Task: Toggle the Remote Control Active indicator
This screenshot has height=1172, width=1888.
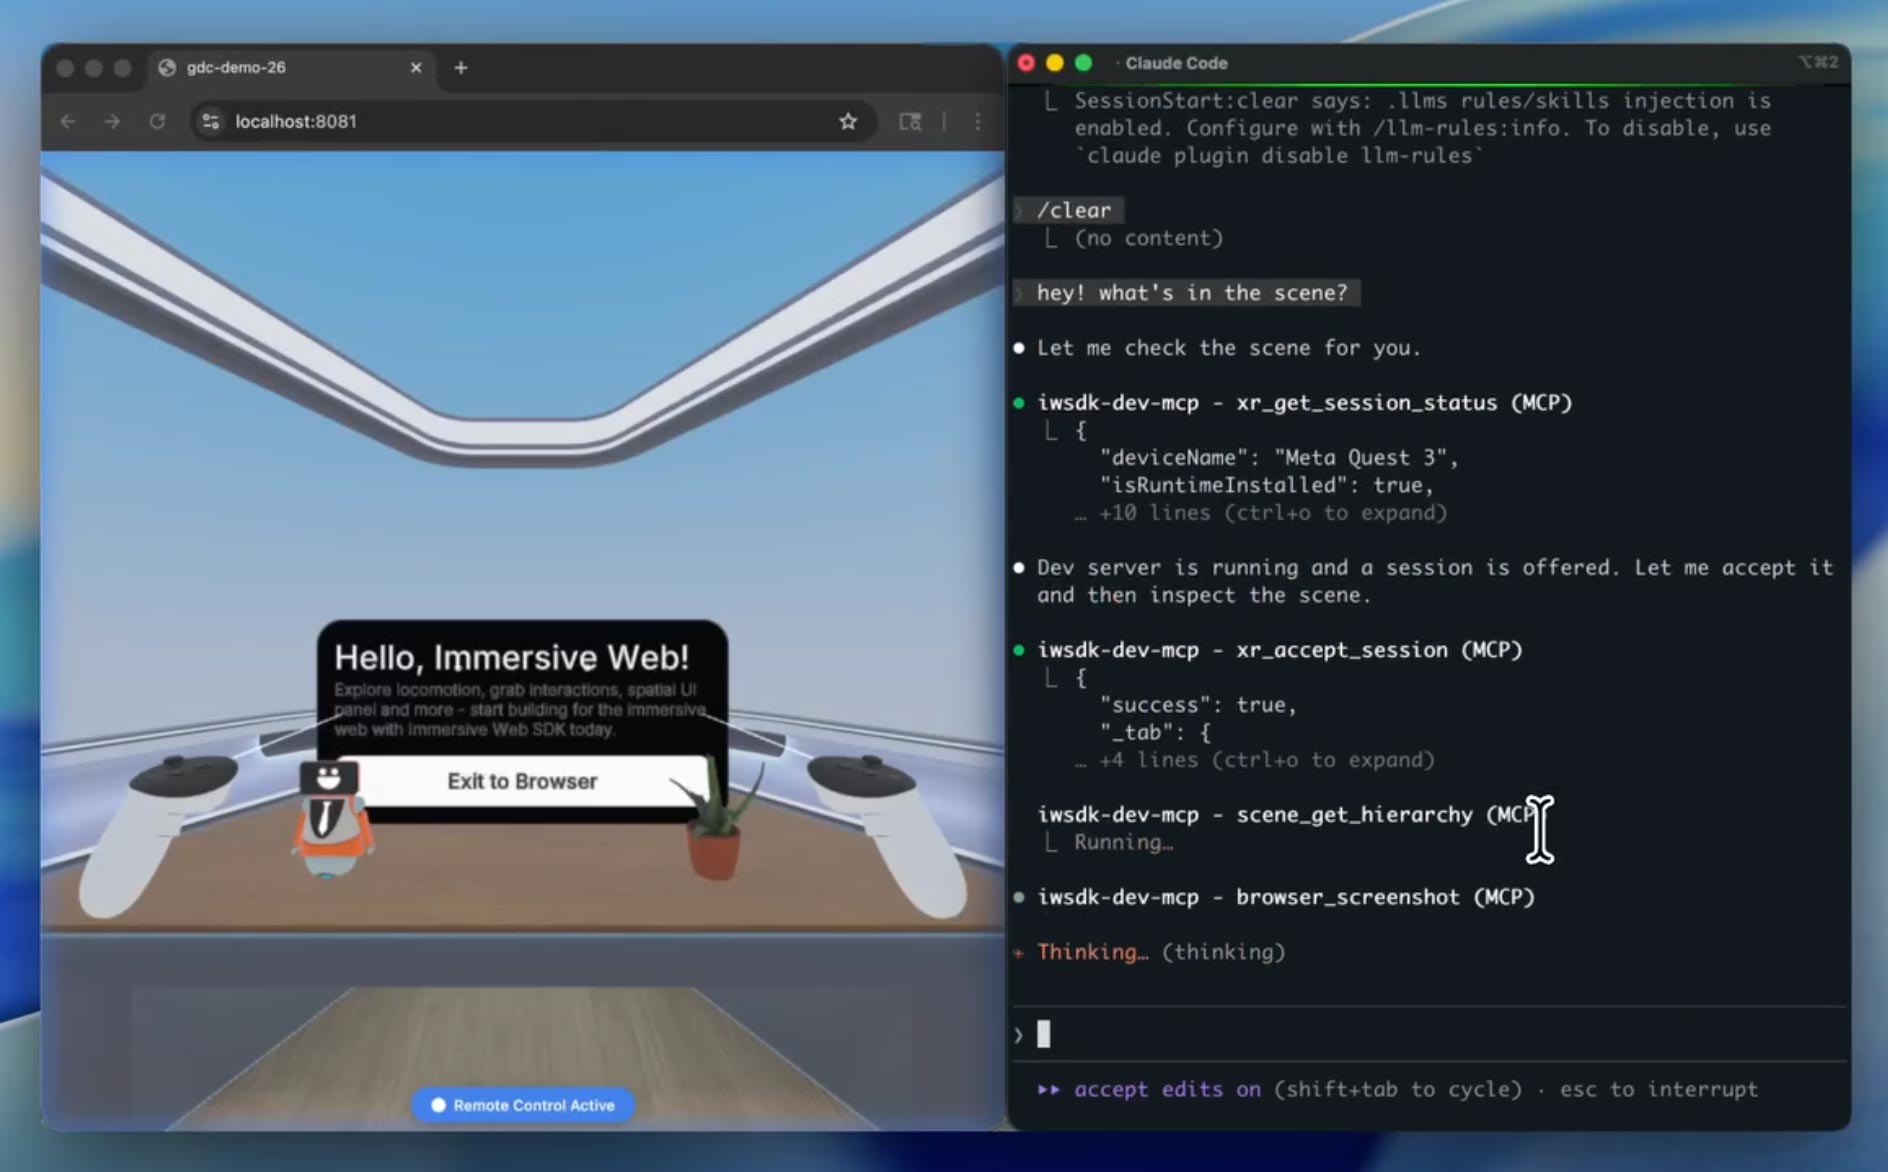Action: click(x=523, y=1105)
